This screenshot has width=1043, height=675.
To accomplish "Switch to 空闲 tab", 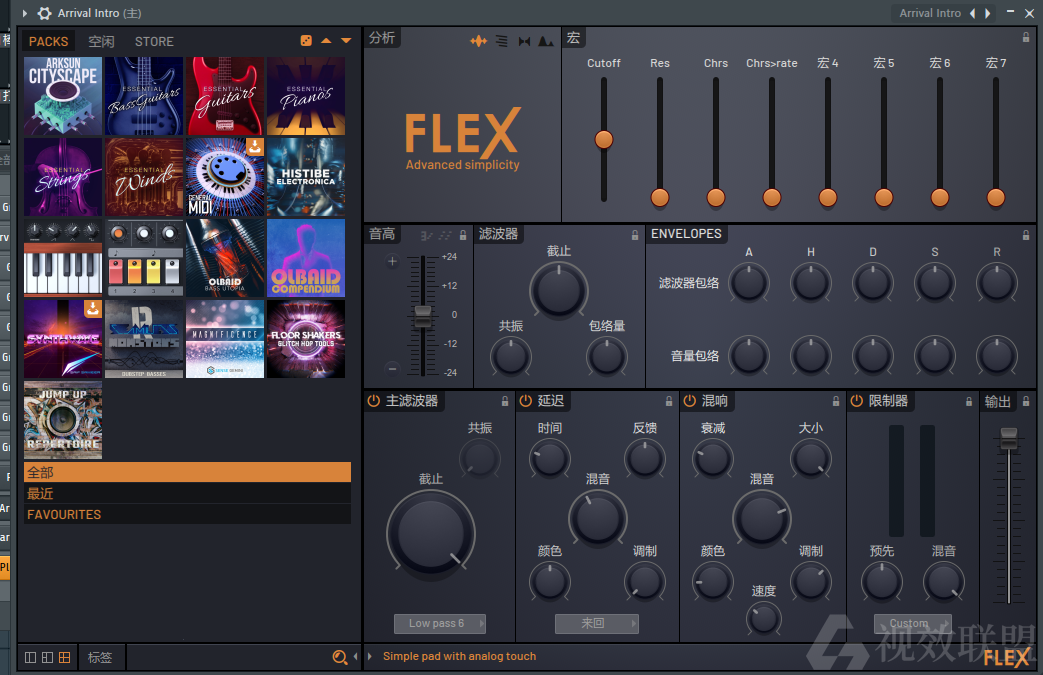I will (x=101, y=41).
